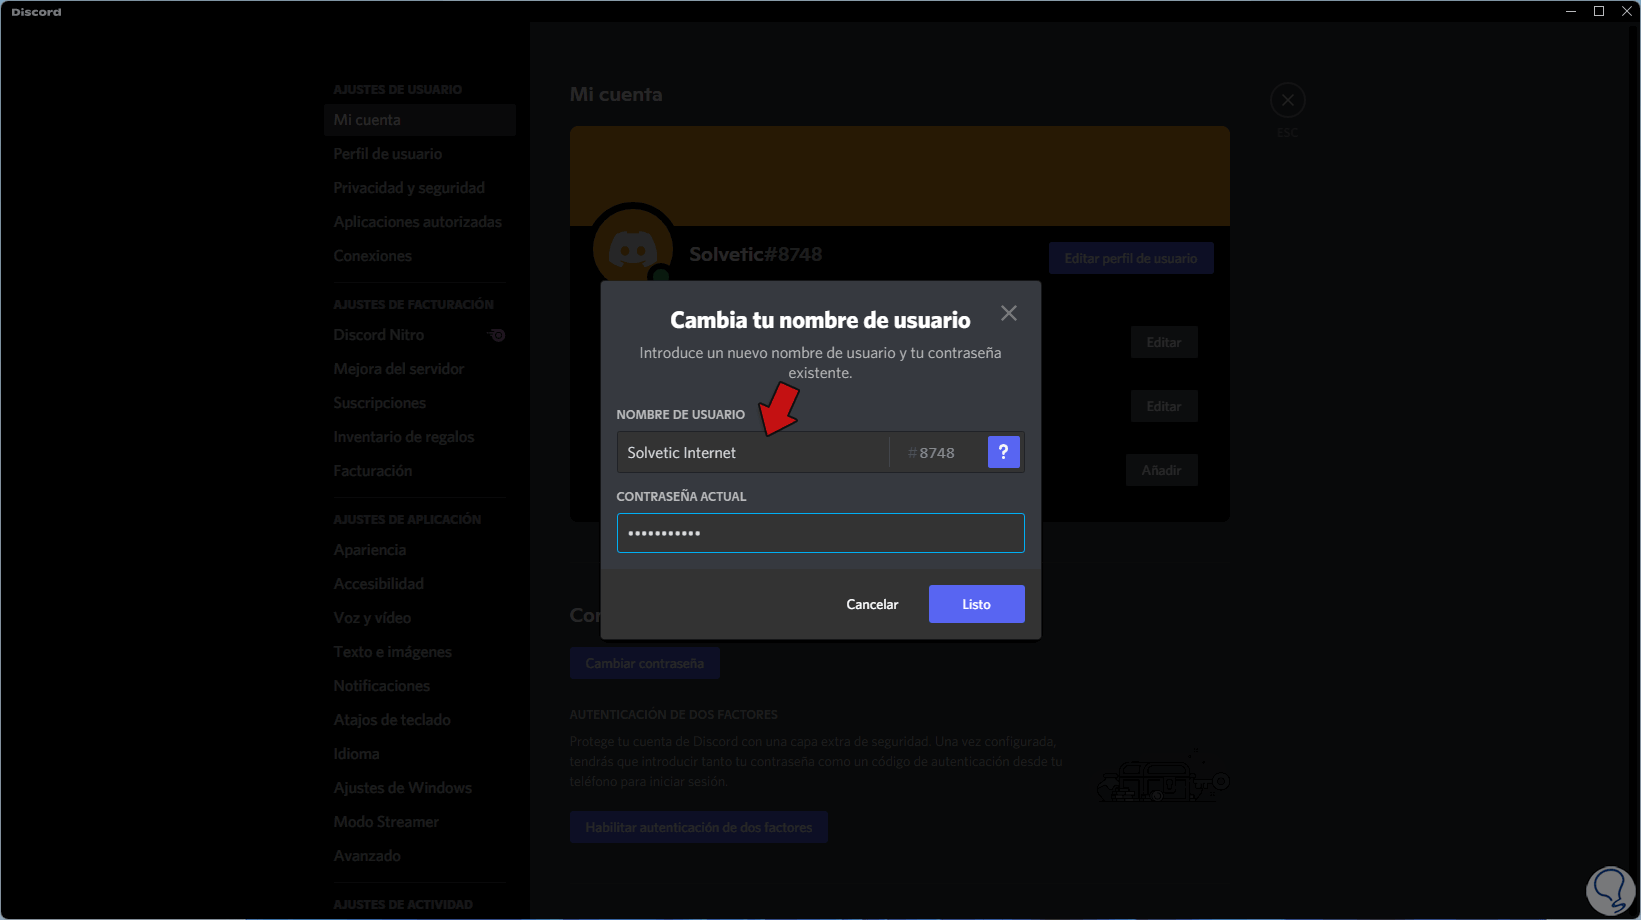Open Ajustes de Windows section
Viewport: 1641px width, 920px height.
420,788
